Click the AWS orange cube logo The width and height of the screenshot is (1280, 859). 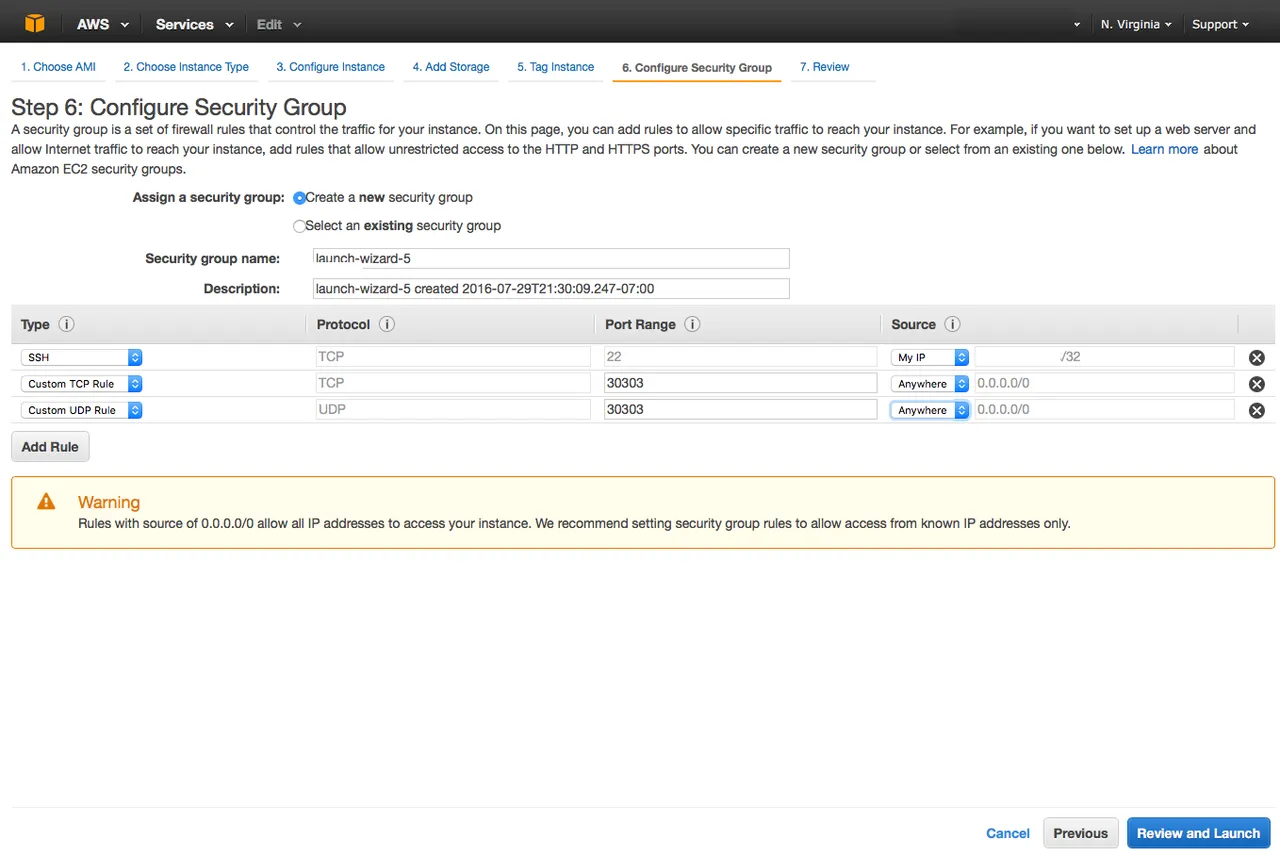click(35, 23)
